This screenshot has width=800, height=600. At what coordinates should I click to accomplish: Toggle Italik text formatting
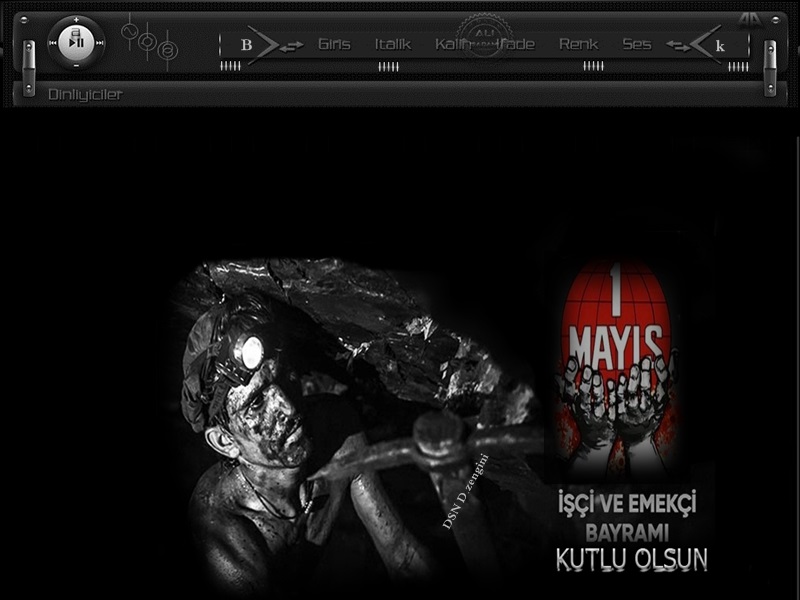pyautogui.click(x=392, y=44)
